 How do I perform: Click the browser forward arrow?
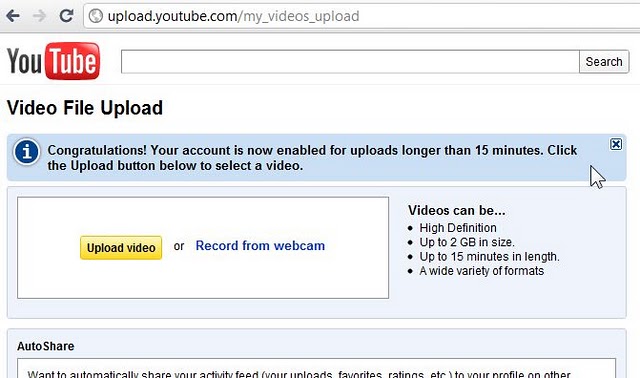pos(40,16)
